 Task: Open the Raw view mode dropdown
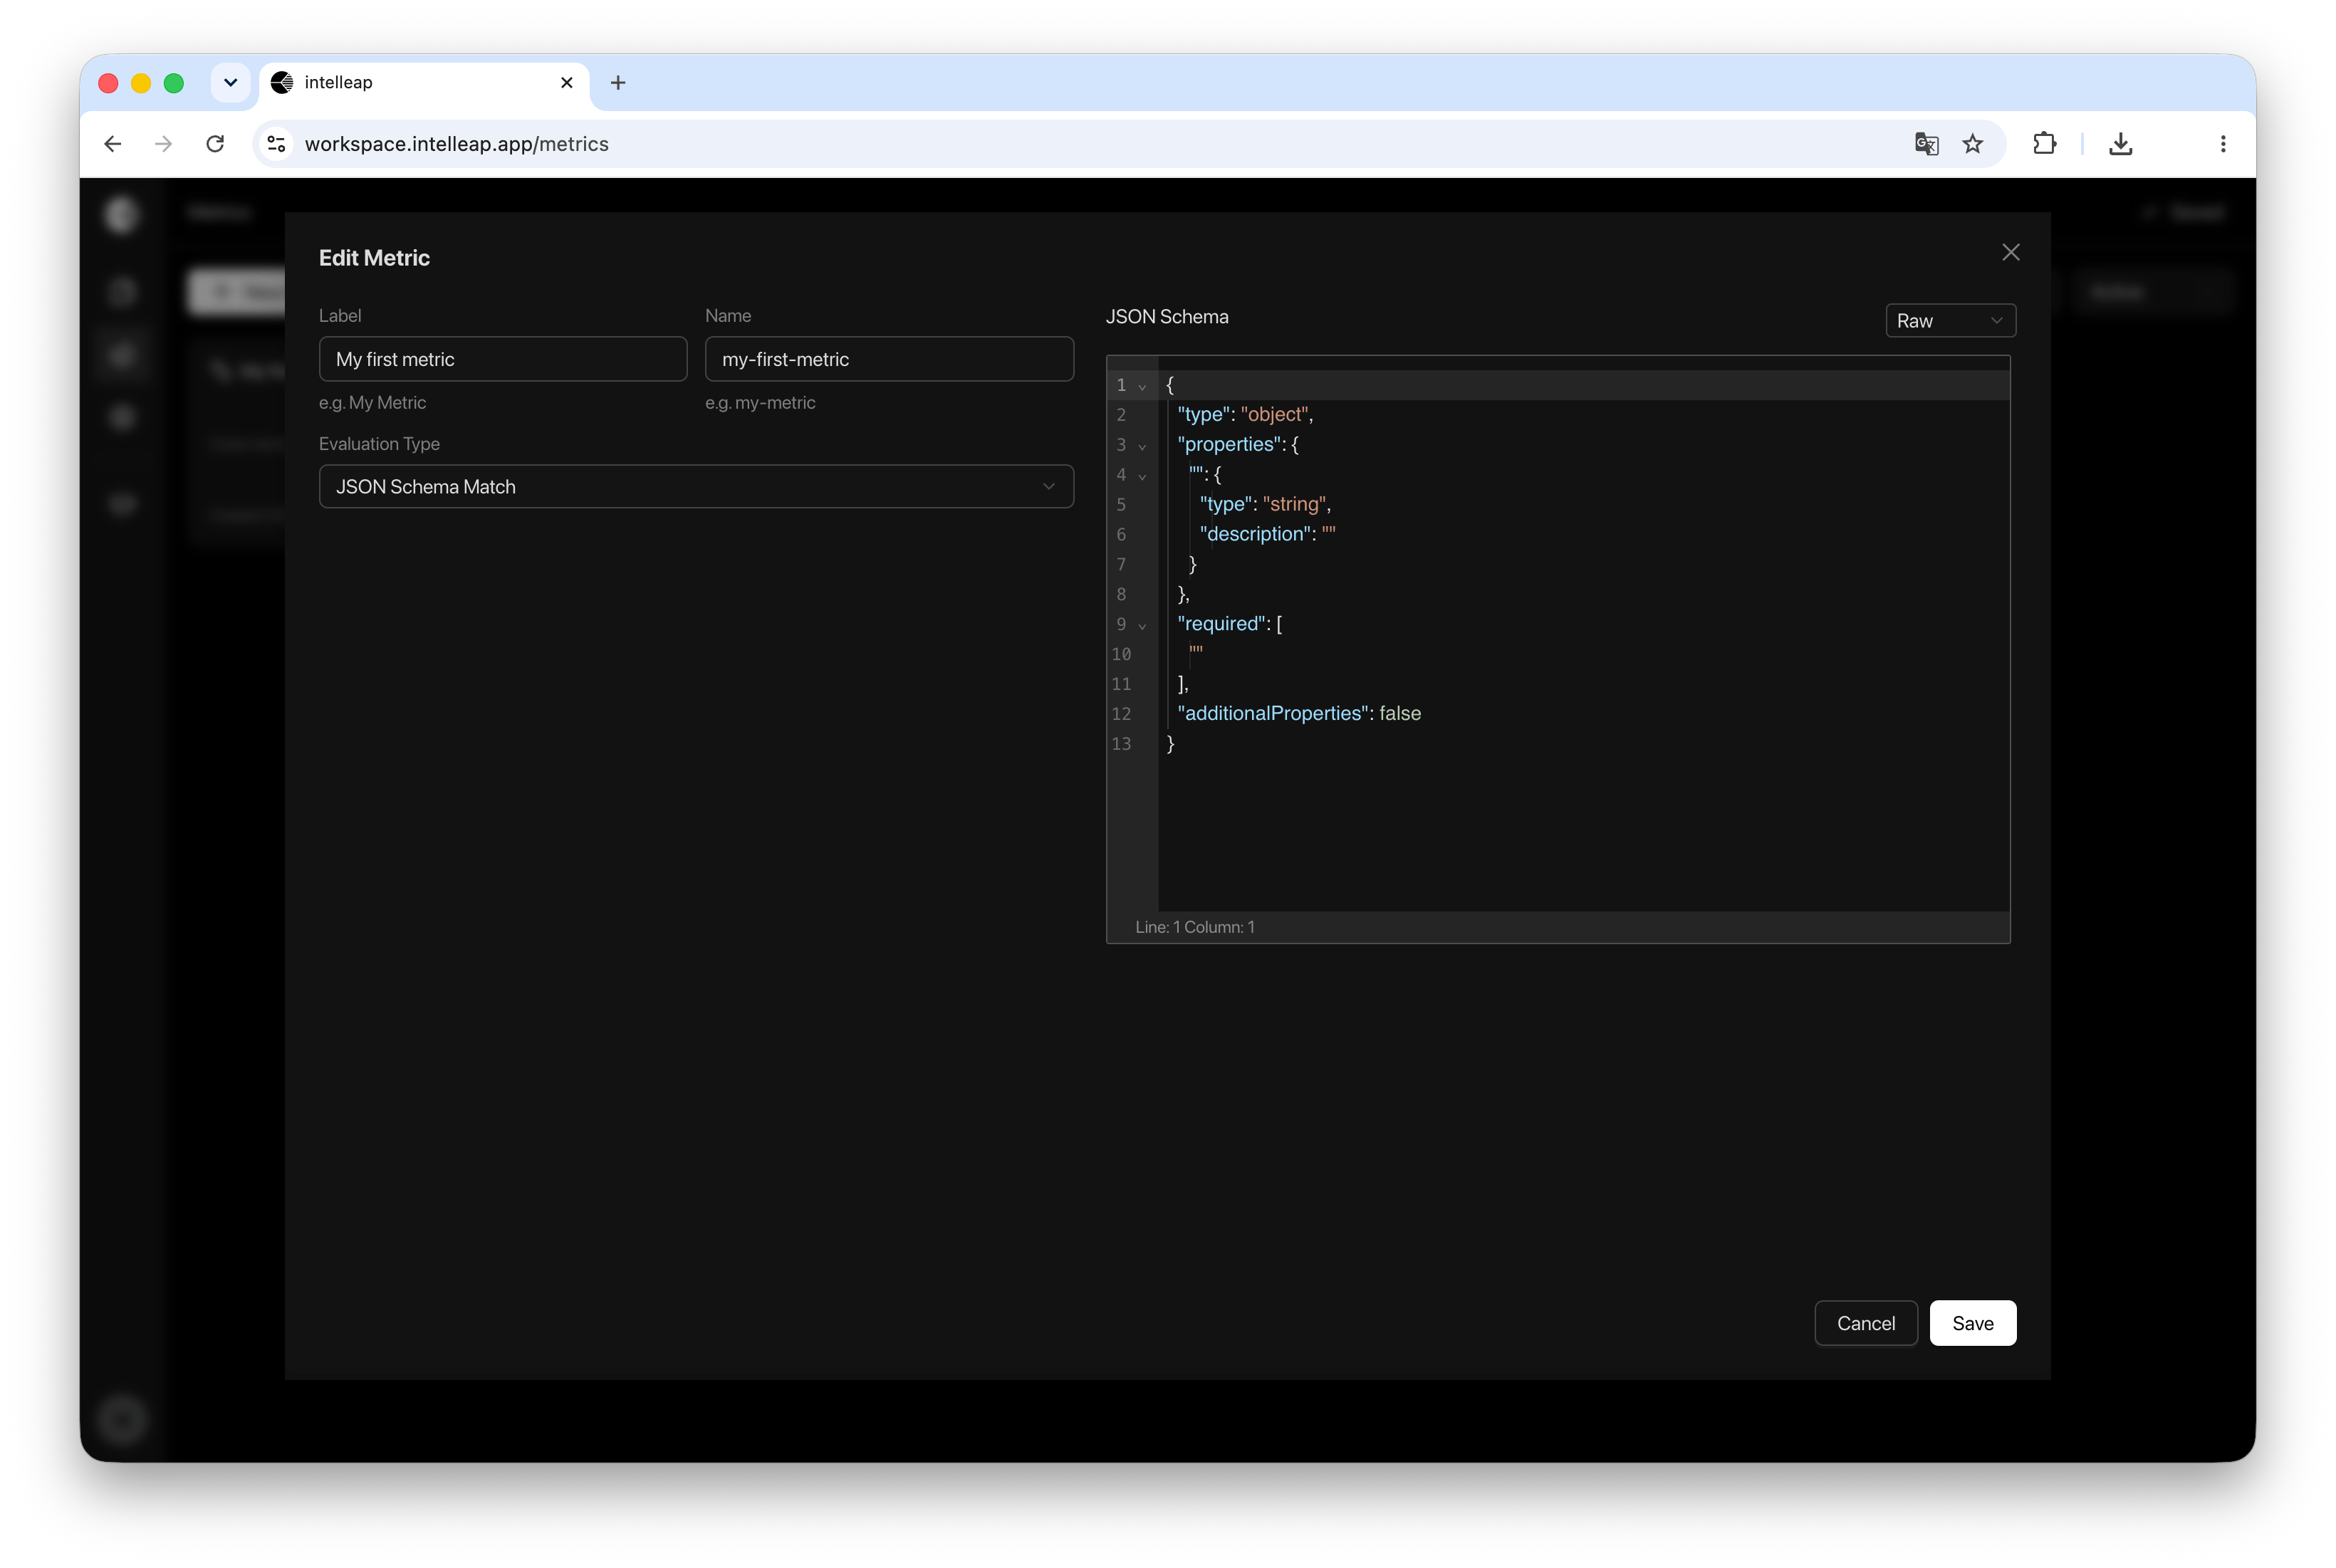[x=1949, y=321]
